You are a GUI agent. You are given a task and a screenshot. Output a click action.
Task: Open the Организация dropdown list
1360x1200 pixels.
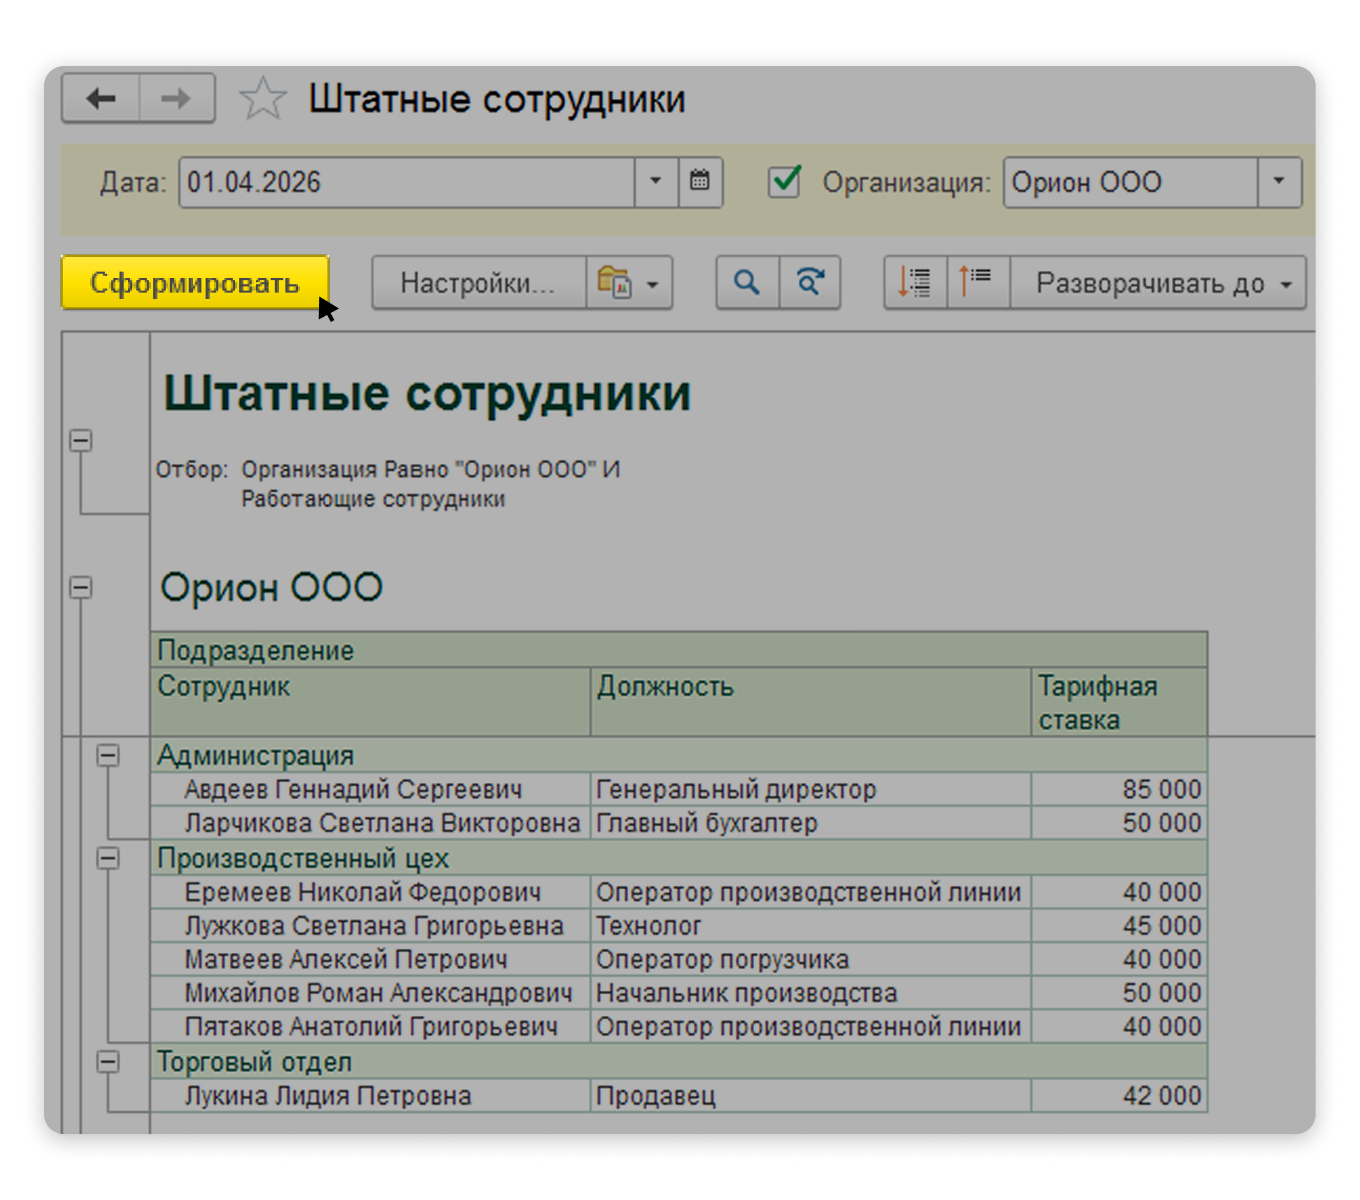(x=1279, y=182)
